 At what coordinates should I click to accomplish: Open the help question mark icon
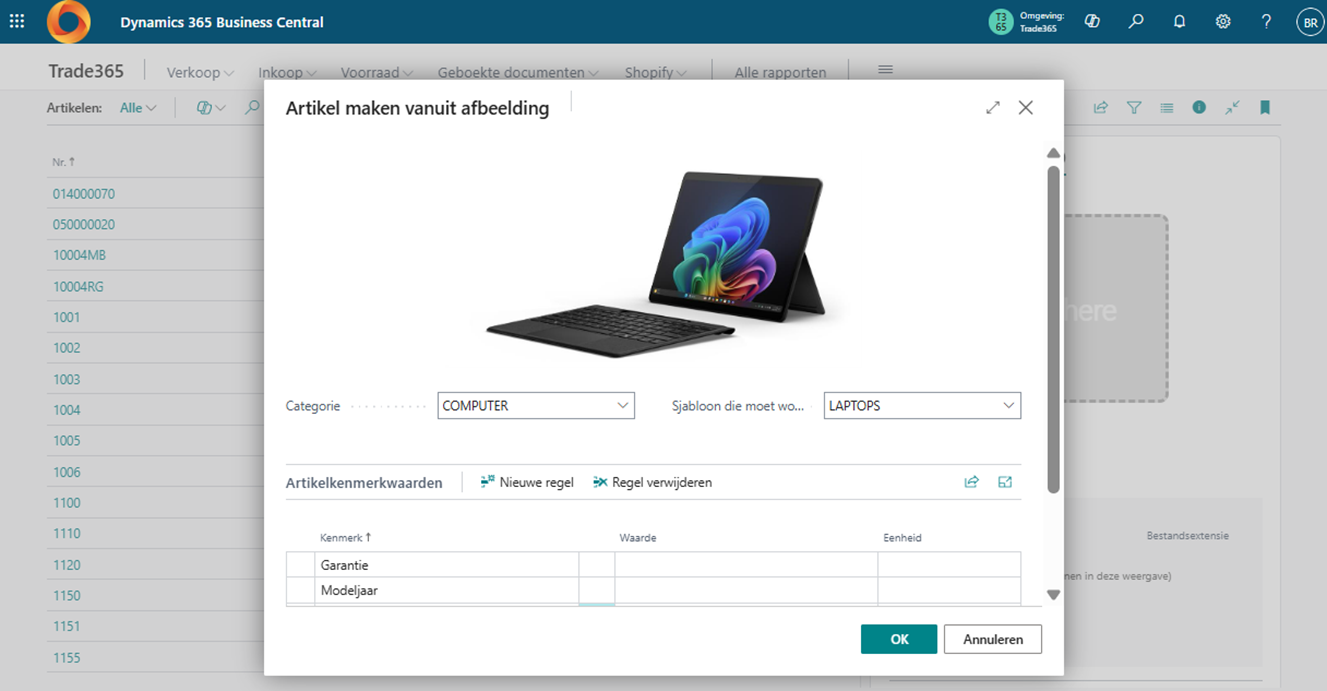pyautogui.click(x=1266, y=21)
